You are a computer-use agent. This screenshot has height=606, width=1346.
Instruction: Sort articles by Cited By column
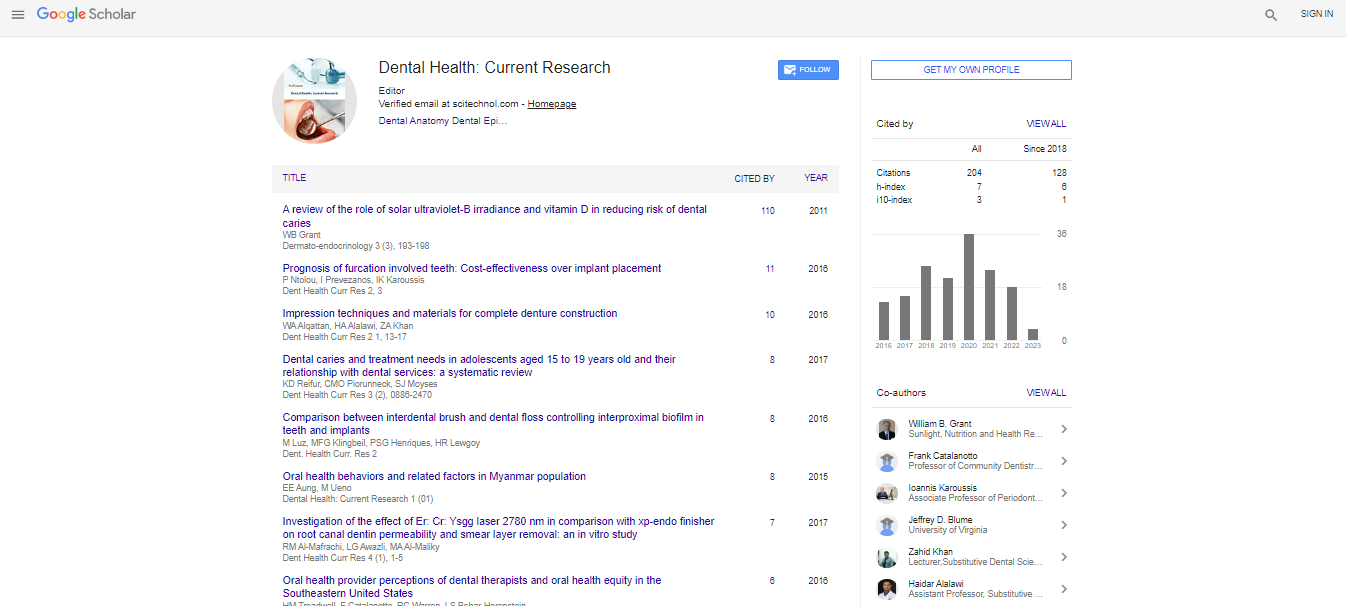point(755,179)
